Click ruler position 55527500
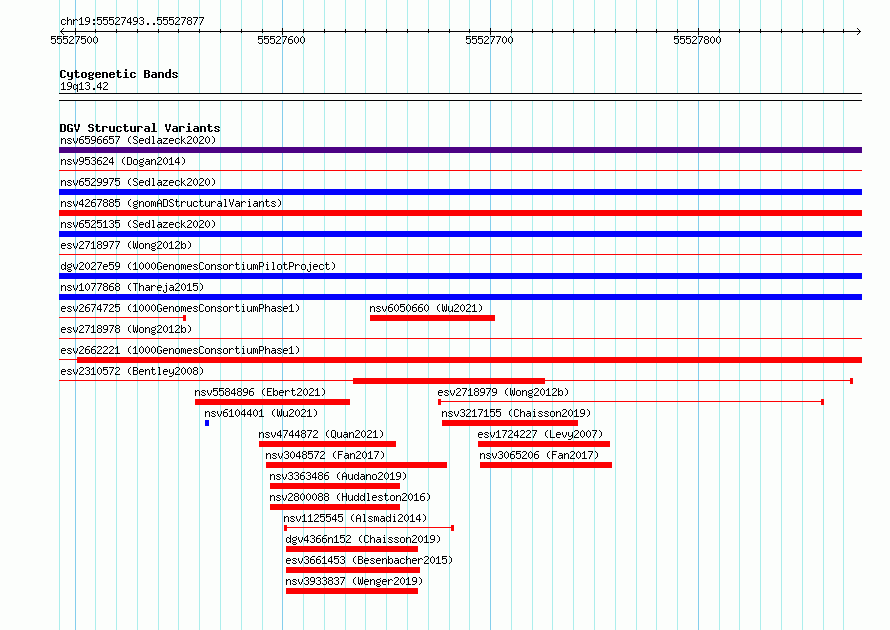 coord(74,40)
